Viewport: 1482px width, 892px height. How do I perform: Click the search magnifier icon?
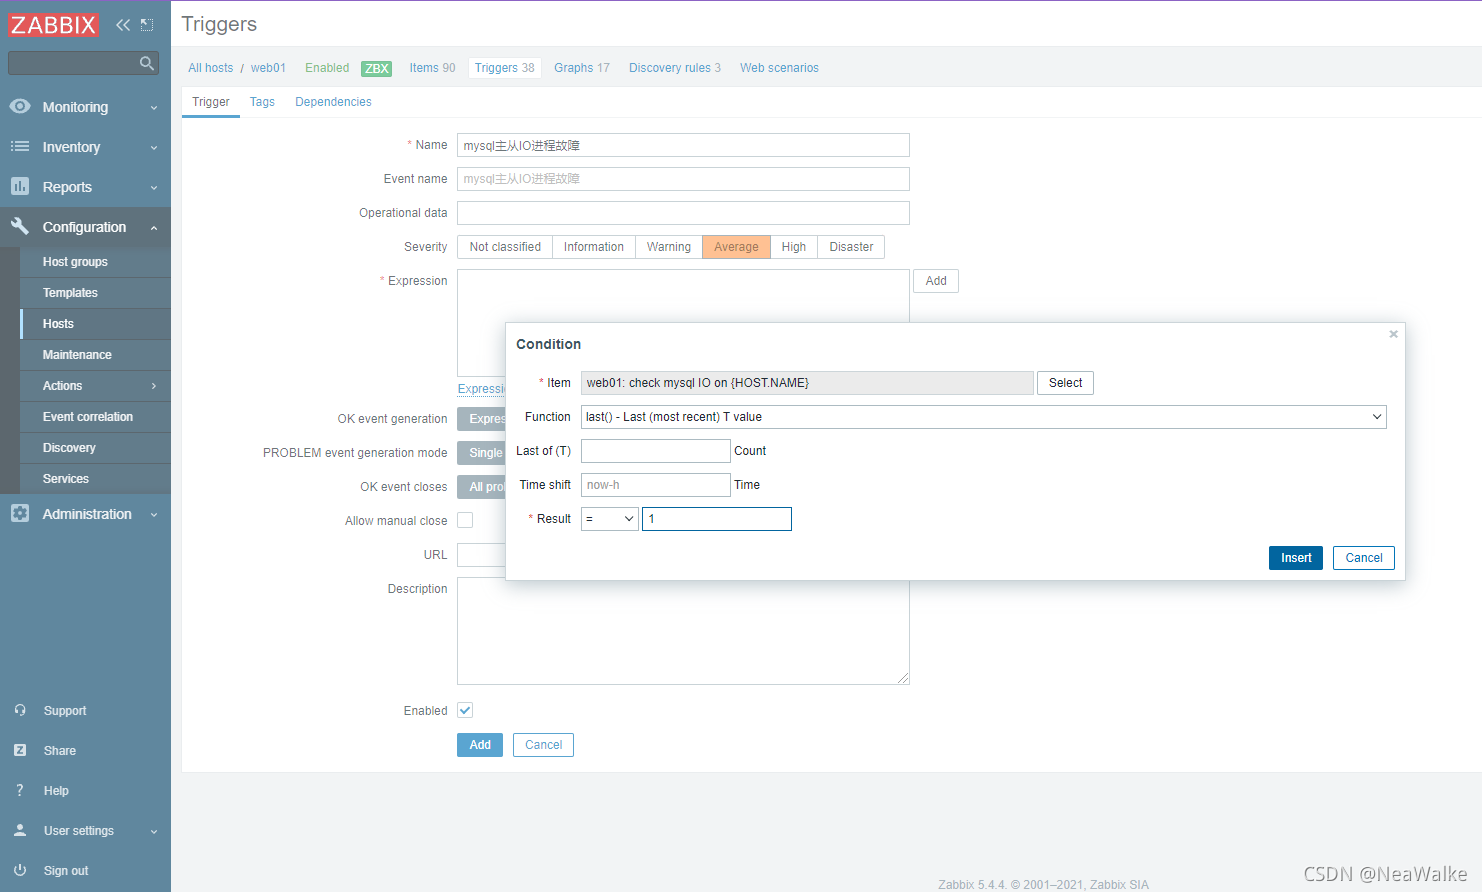coord(147,63)
